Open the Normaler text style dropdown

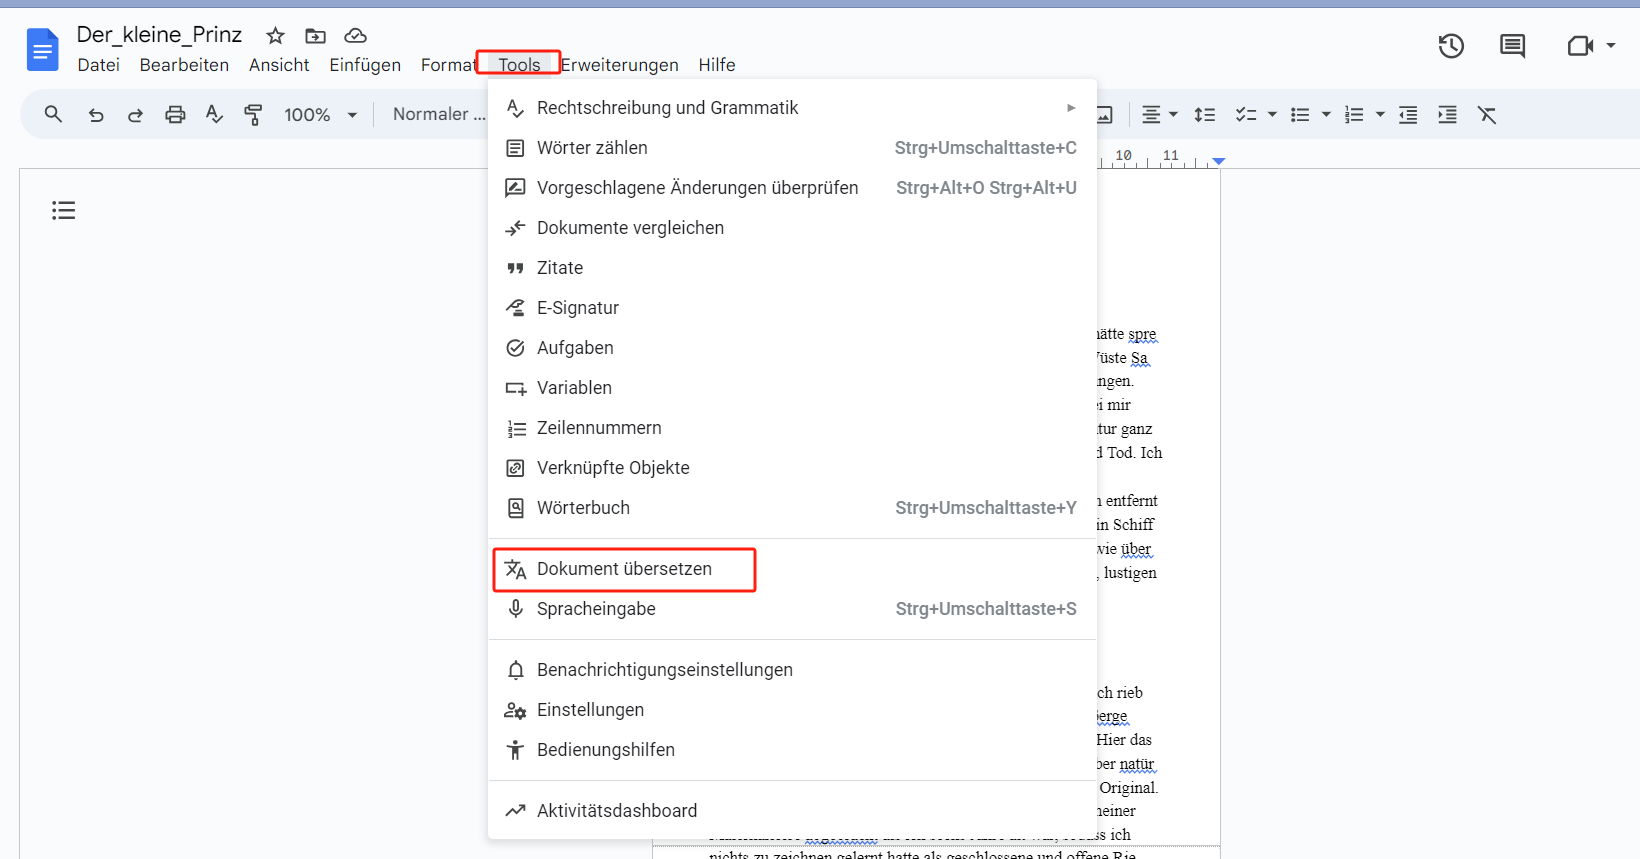[438, 114]
